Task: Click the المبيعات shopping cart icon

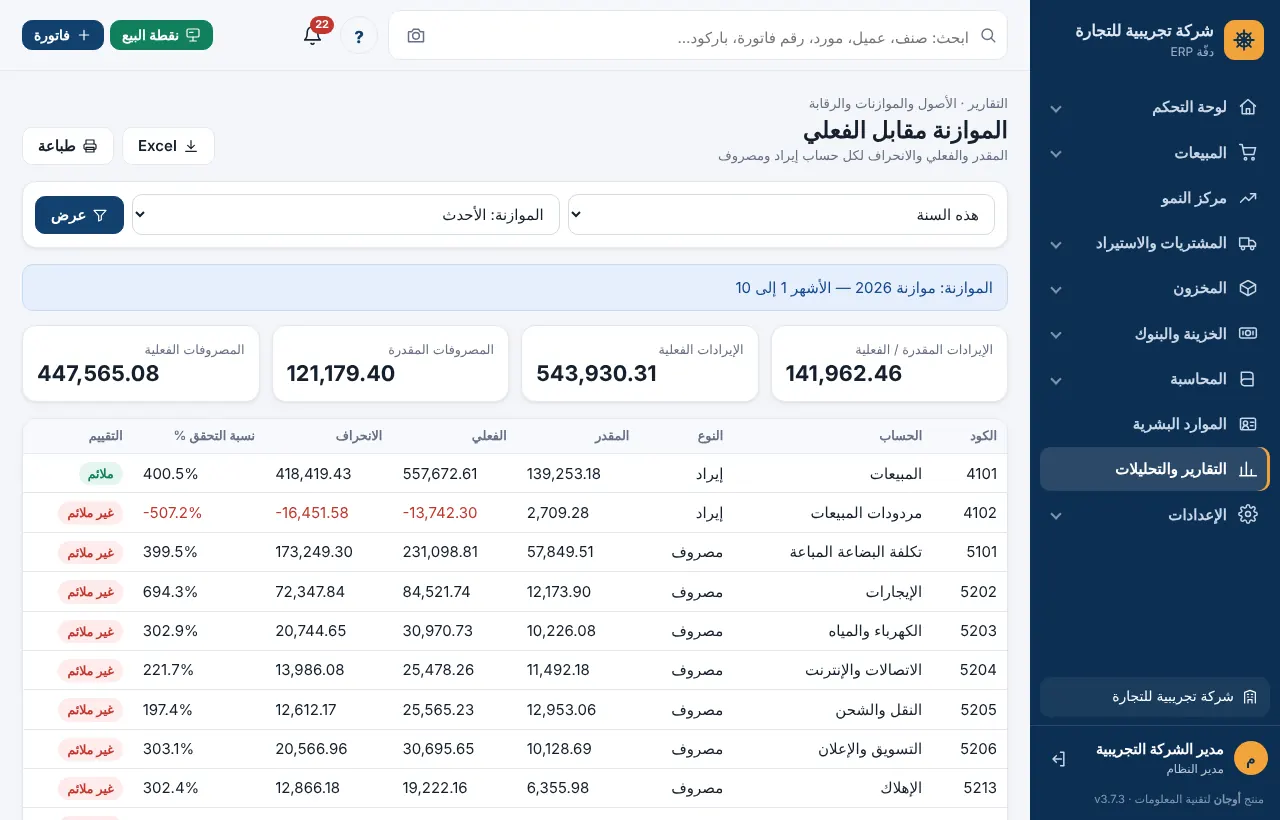Action: click(1247, 152)
